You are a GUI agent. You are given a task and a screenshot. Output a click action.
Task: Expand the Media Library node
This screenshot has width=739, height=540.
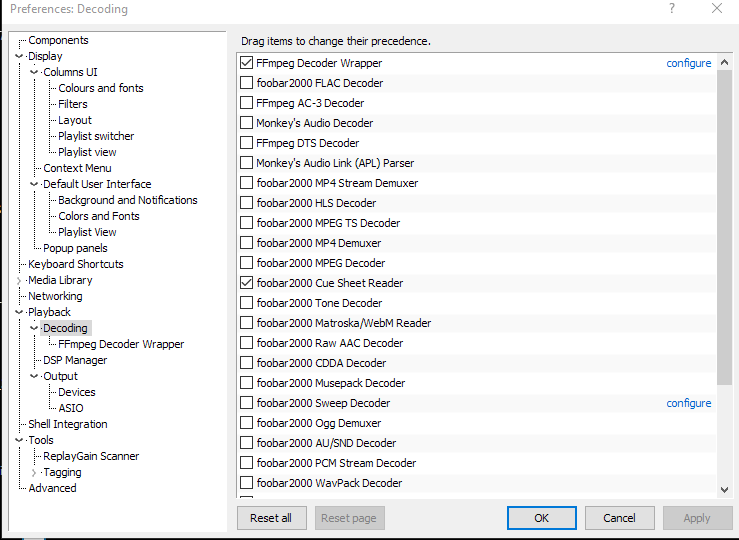(19, 280)
